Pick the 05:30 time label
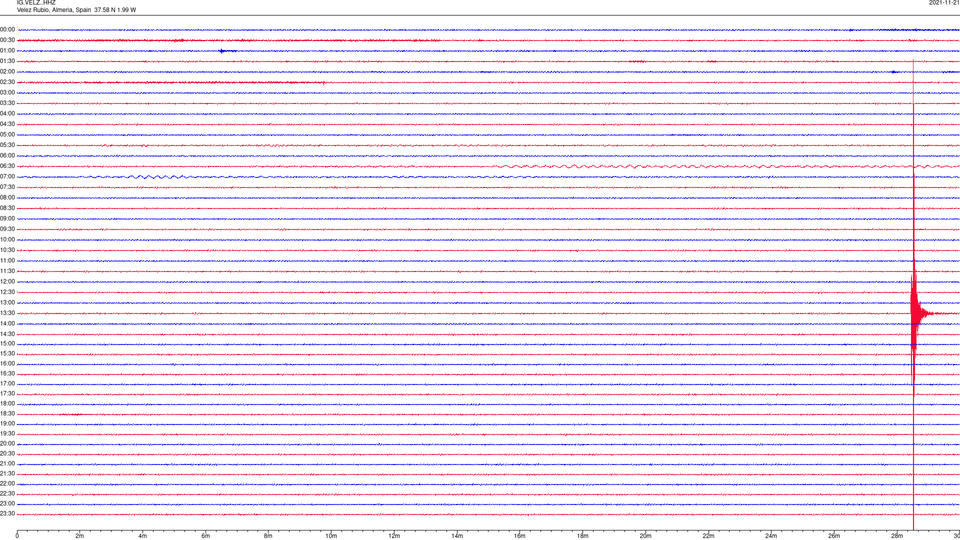The height and width of the screenshot is (540, 960). click(x=7, y=145)
